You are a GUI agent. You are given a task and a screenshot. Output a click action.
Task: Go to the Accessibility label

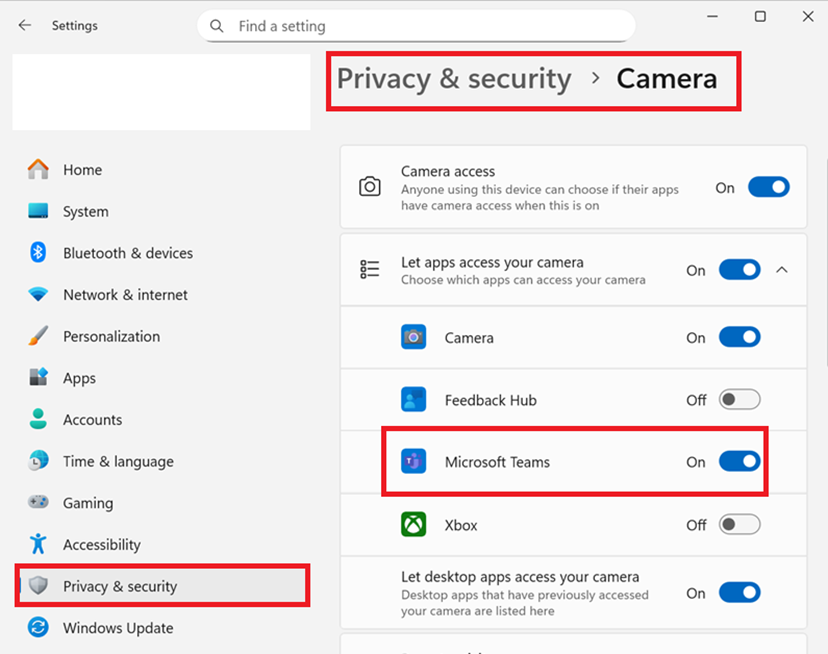point(102,545)
